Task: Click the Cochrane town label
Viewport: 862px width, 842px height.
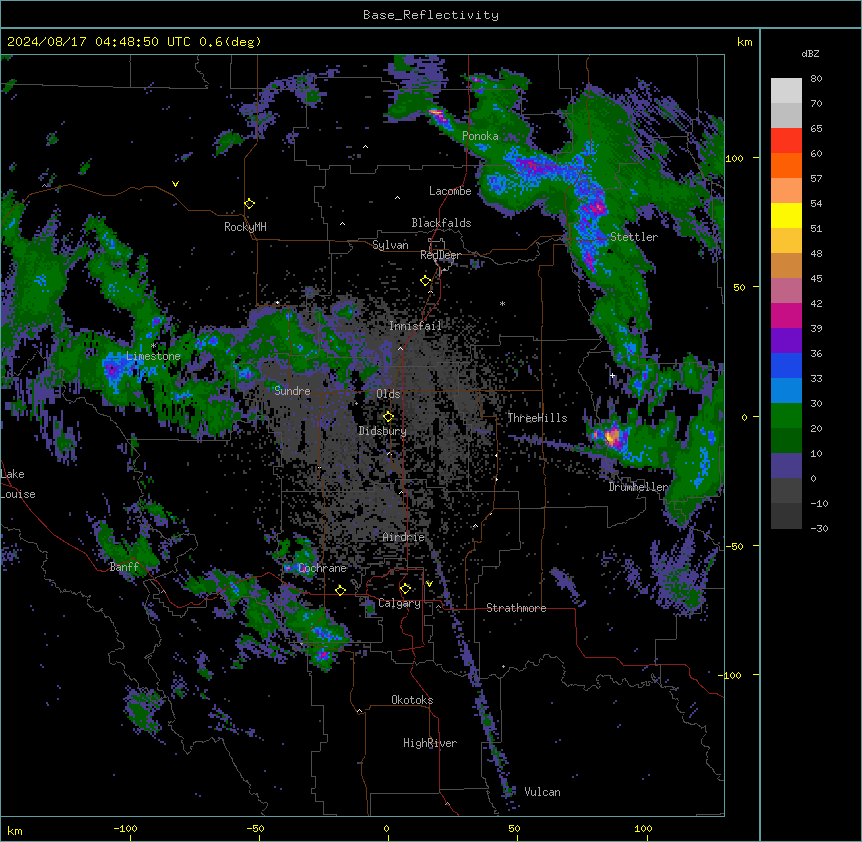Action: [x=322, y=568]
